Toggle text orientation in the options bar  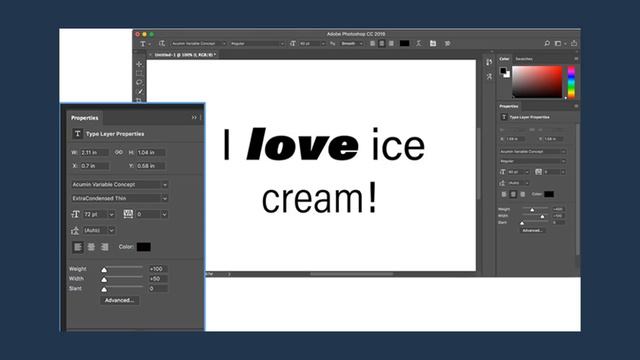(x=162, y=43)
